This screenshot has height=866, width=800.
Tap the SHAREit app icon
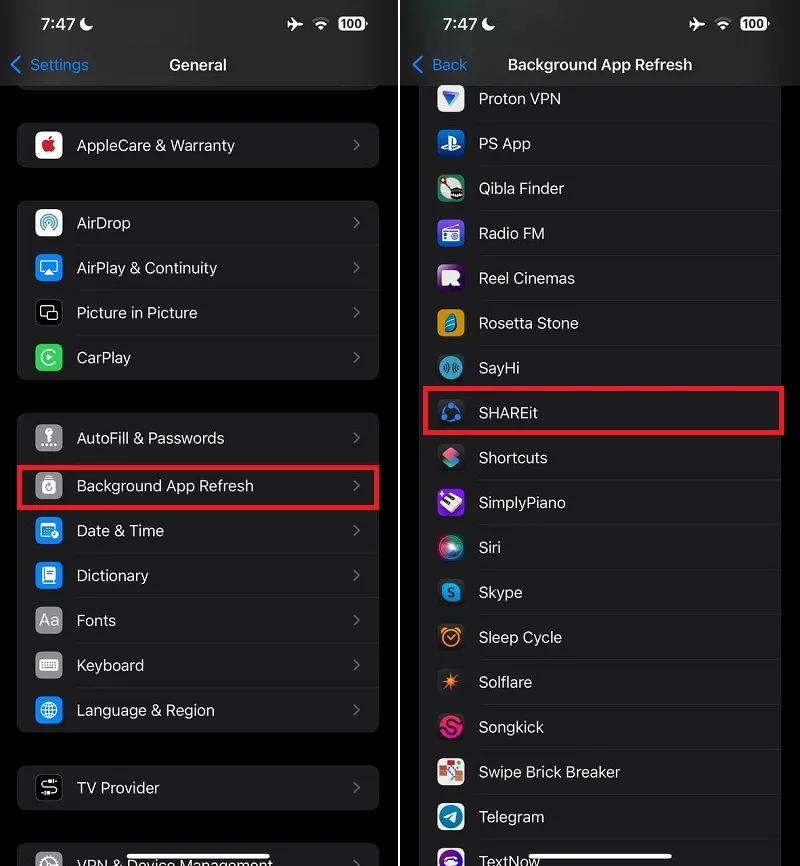click(451, 413)
